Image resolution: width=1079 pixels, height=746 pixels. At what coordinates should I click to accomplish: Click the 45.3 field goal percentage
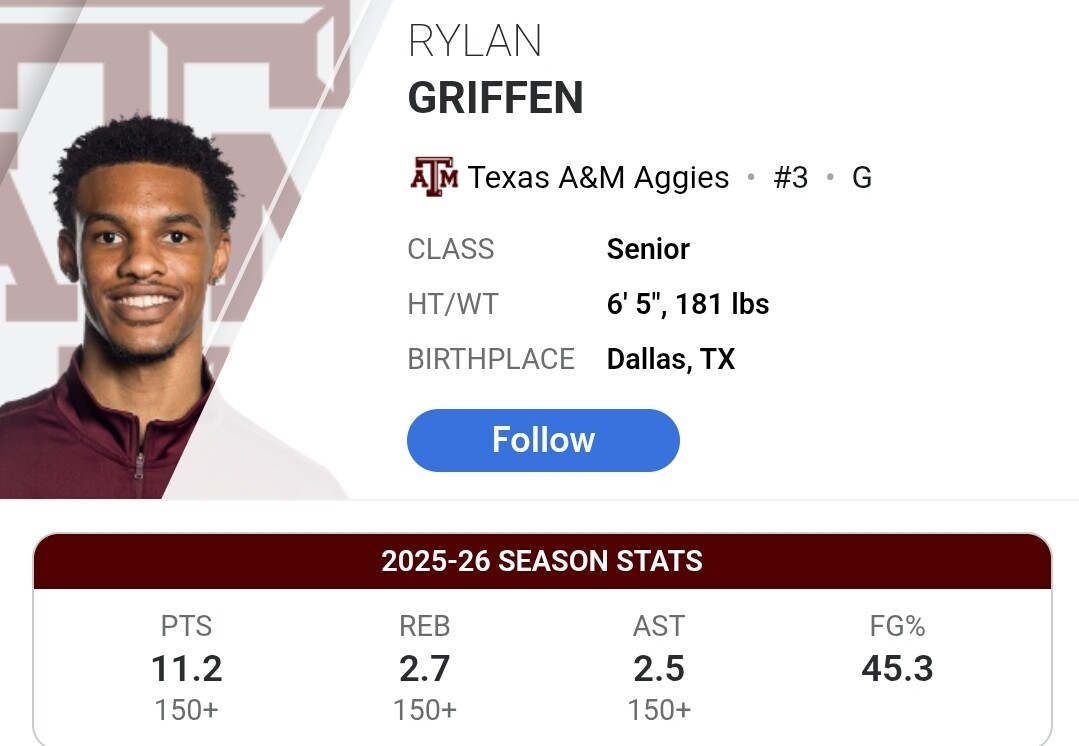tap(897, 668)
